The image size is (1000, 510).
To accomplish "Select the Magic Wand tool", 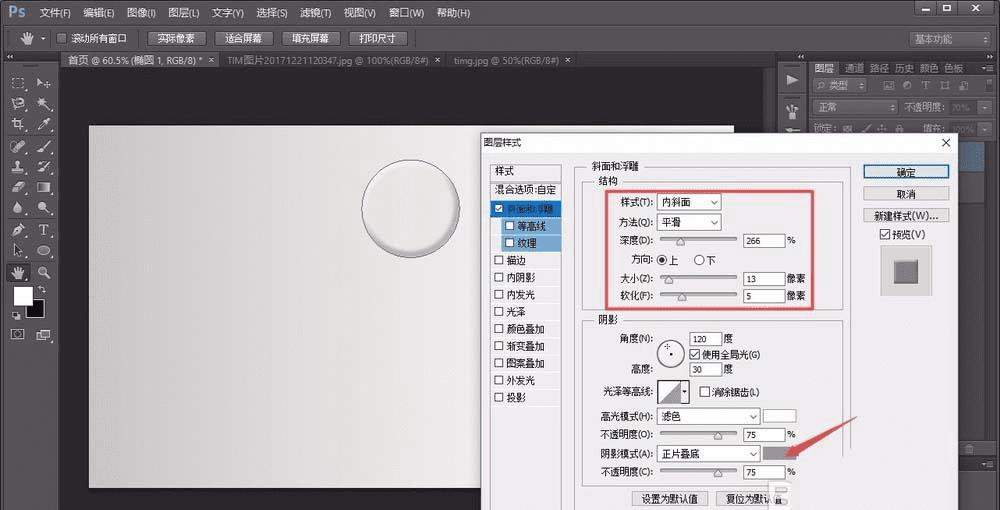I will coord(44,104).
